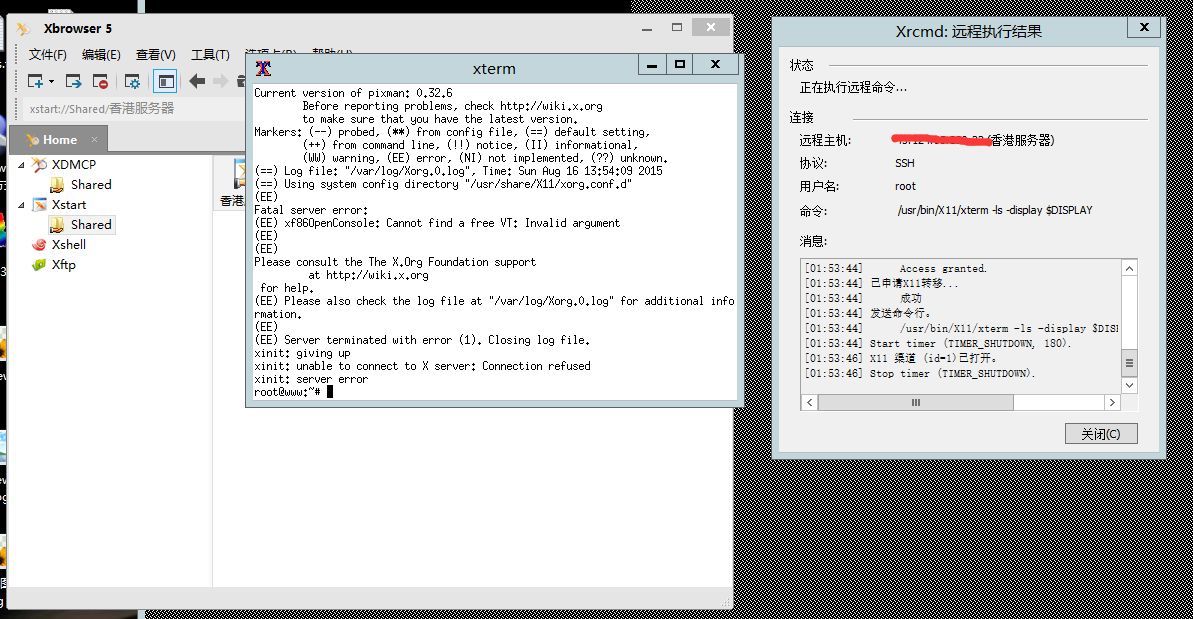Click the session icon with red minus
The image size is (1193, 619).
(100, 81)
